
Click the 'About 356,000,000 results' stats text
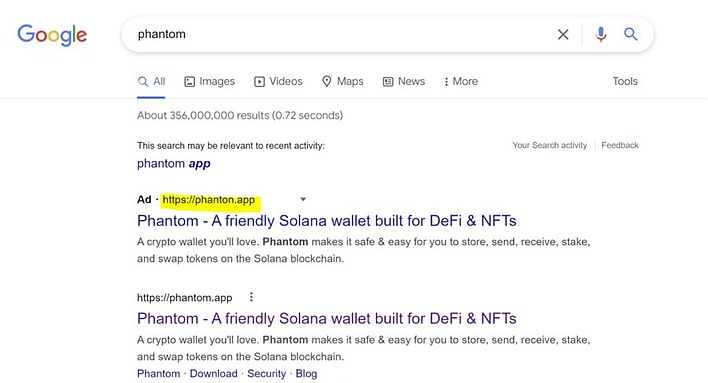pyautogui.click(x=240, y=116)
